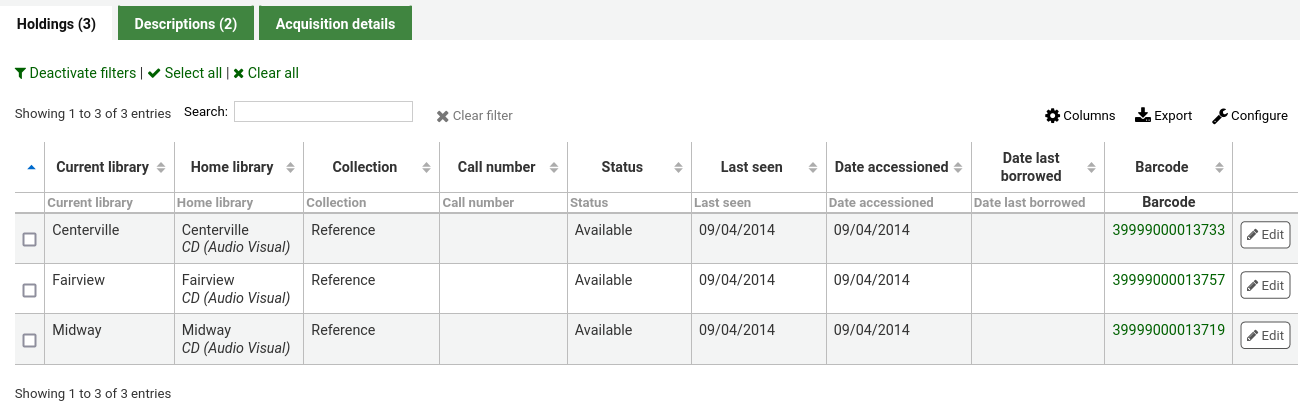Tick the Fairview row checkbox
The image size is (1300, 415).
[x=30, y=290]
